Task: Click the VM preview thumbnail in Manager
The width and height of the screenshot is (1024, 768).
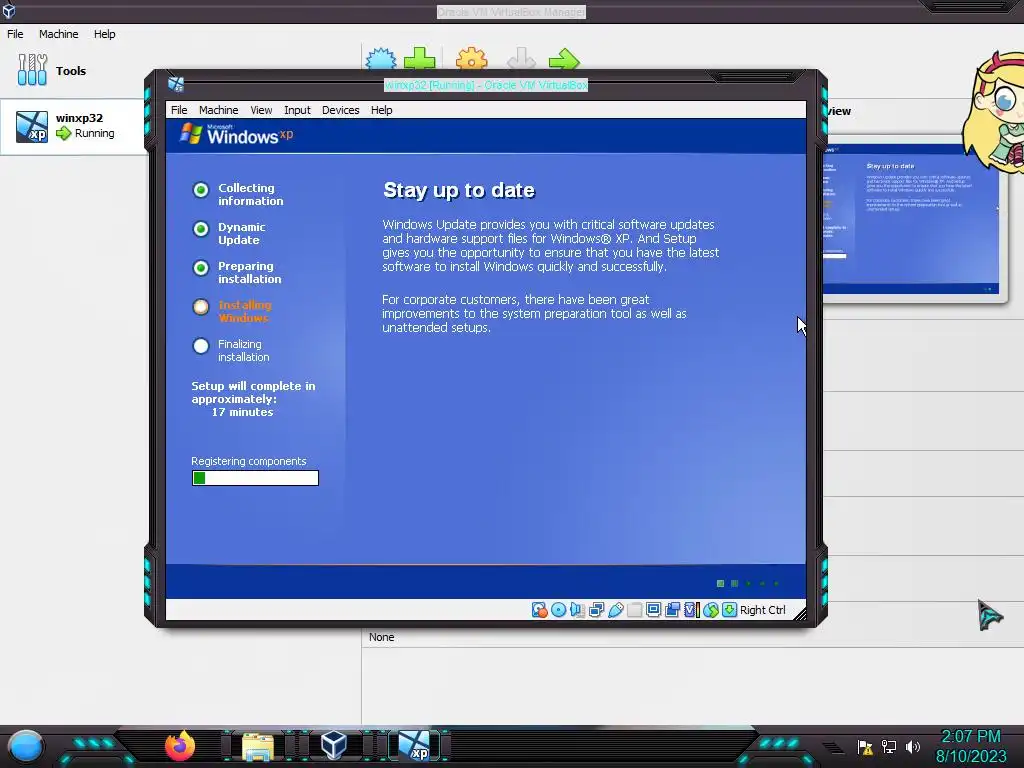Action: (911, 219)
